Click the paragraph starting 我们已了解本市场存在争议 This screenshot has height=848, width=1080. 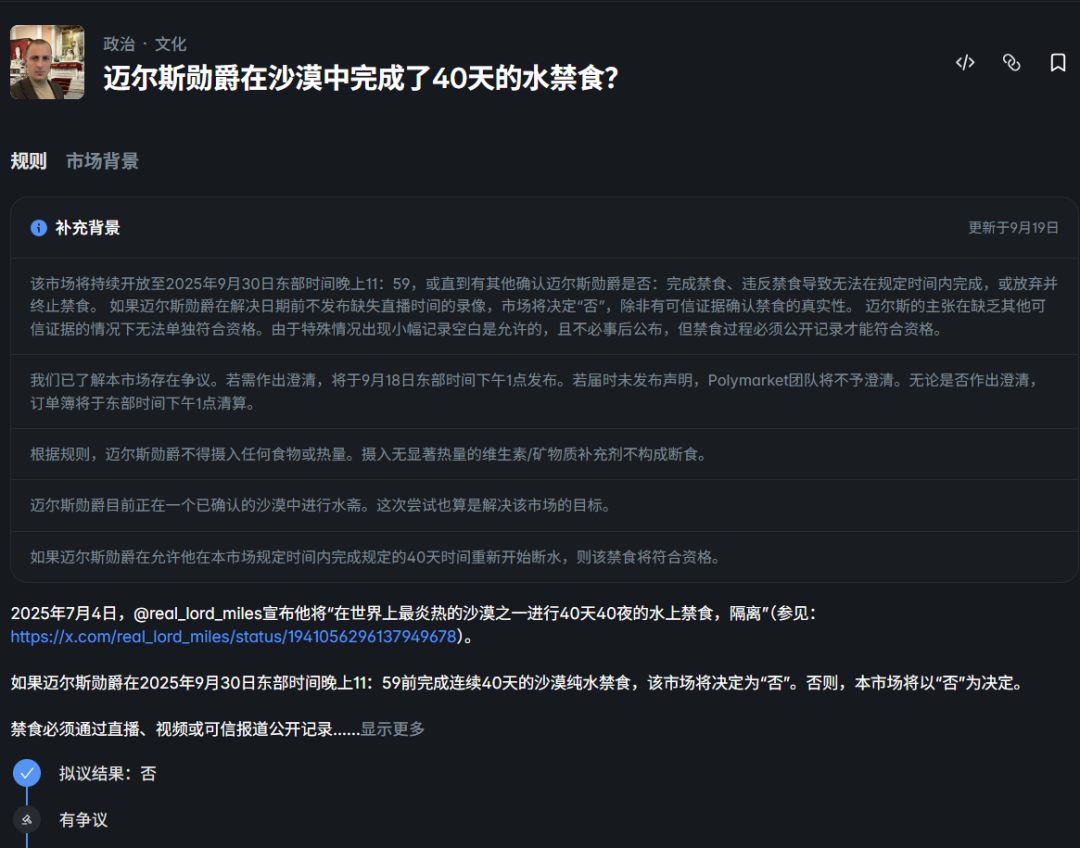pos(534,391)
